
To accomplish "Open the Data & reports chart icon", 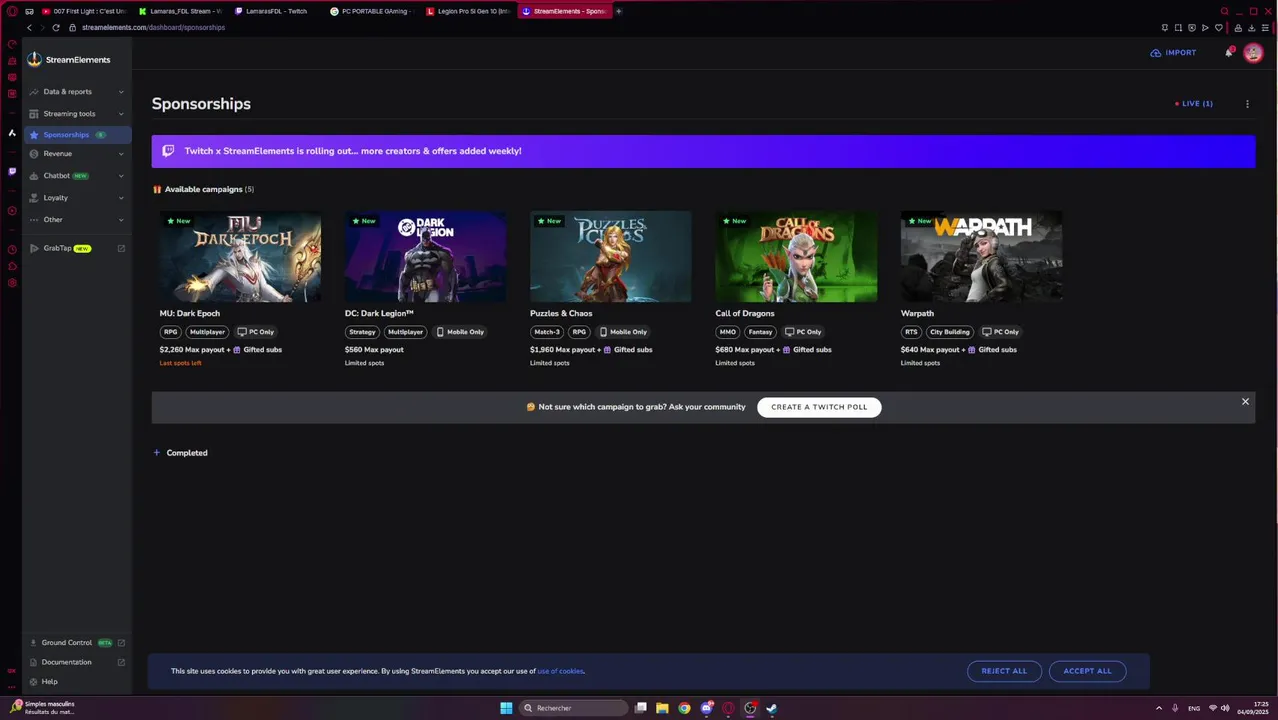I will click(34, 92).
